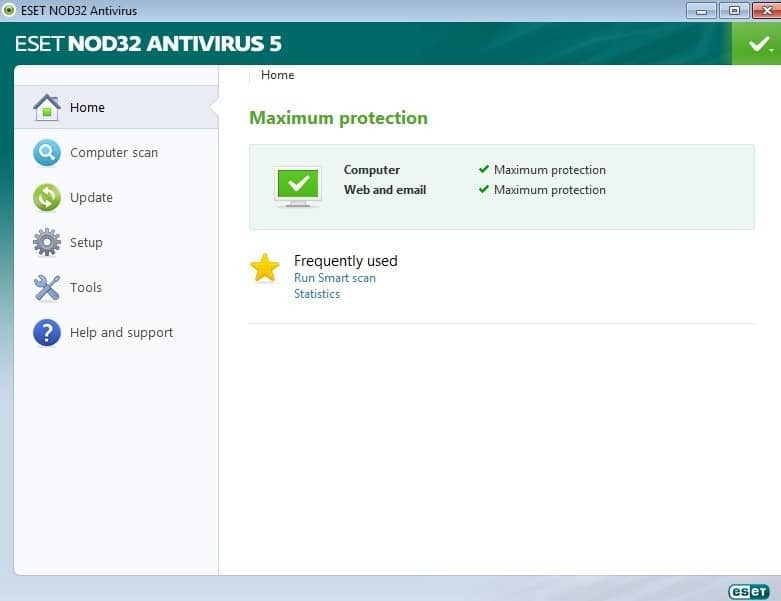Click the ESET logo in bottom corner
Screen dimensions: 781x601
(x=749, y=591)
